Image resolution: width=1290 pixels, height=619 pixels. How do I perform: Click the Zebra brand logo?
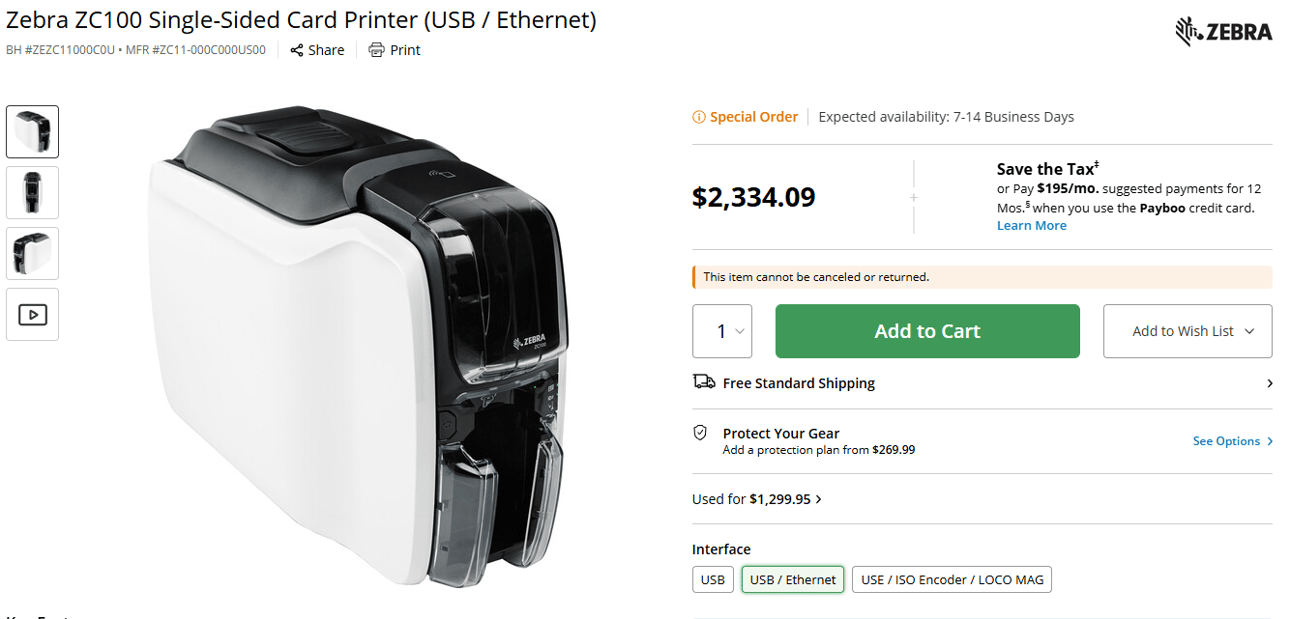point(1223,31)
